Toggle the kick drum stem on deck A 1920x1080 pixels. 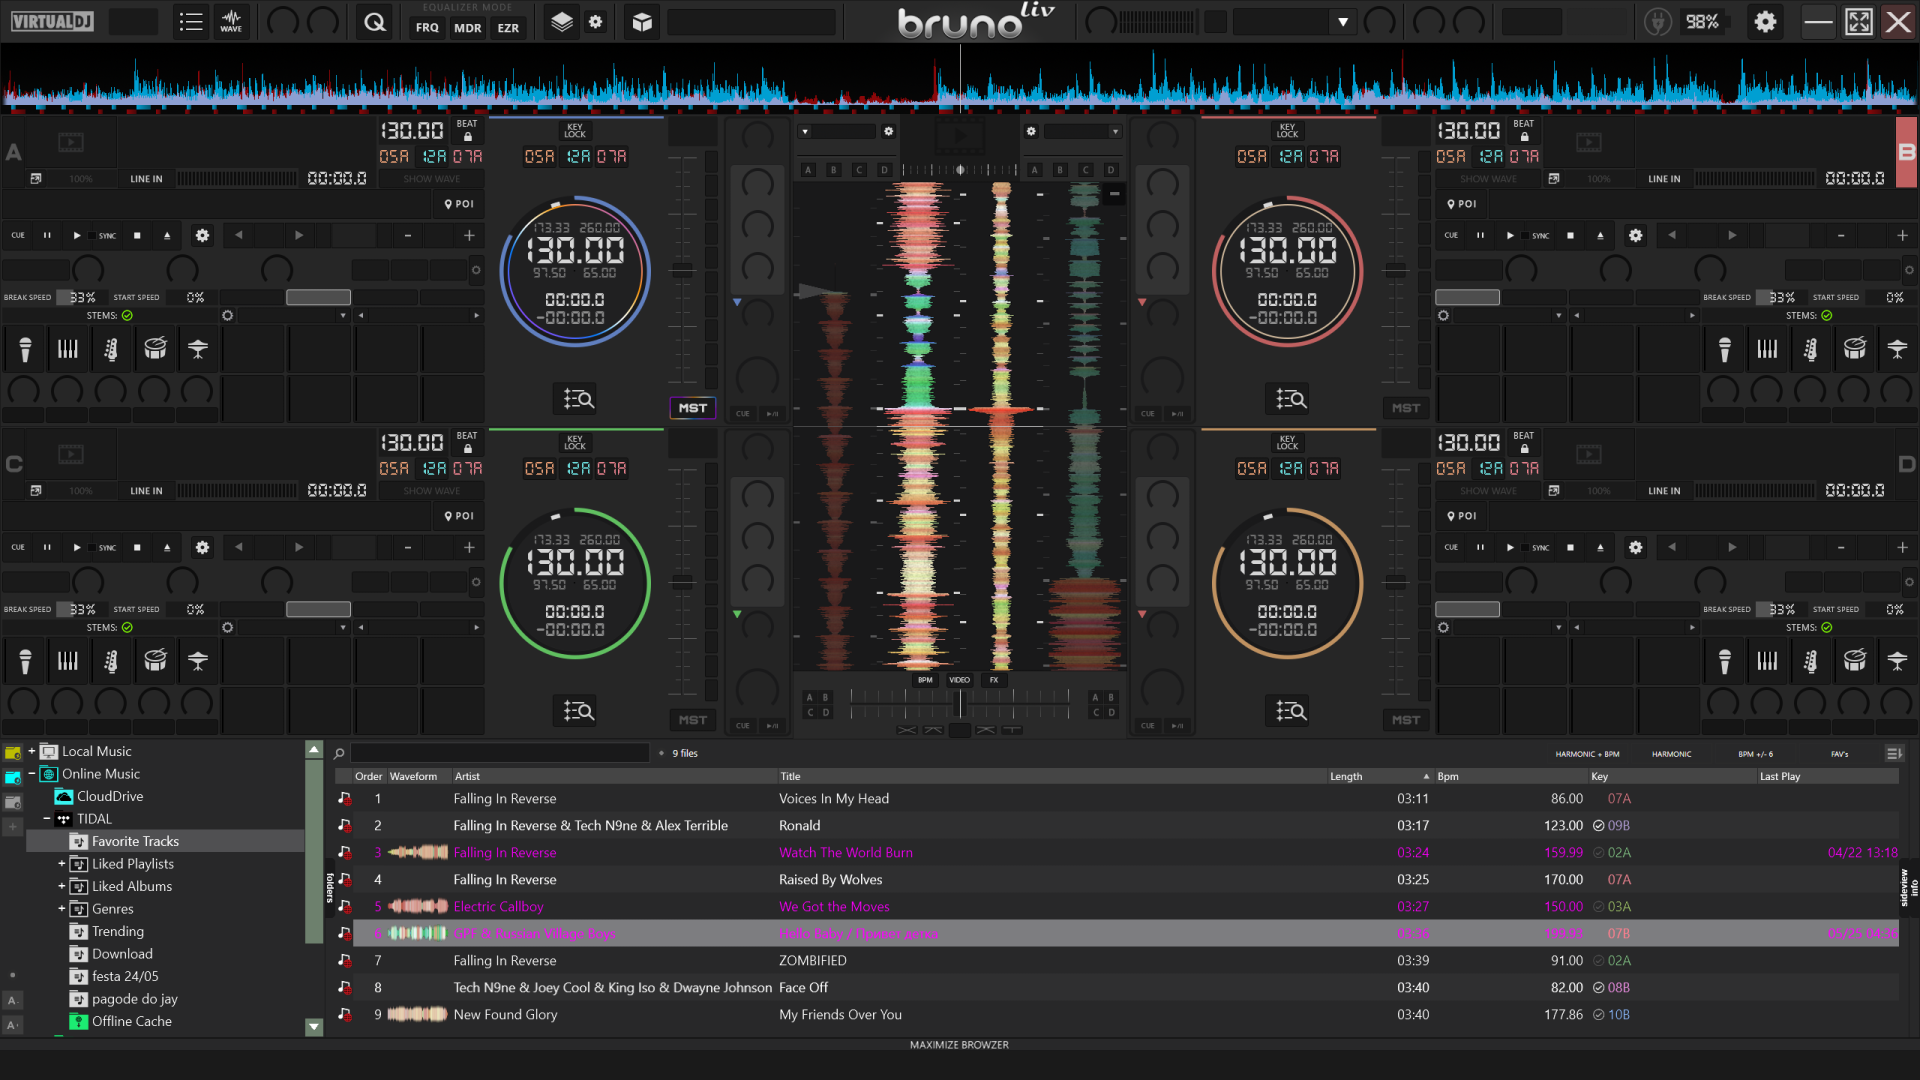coord(155,349)
